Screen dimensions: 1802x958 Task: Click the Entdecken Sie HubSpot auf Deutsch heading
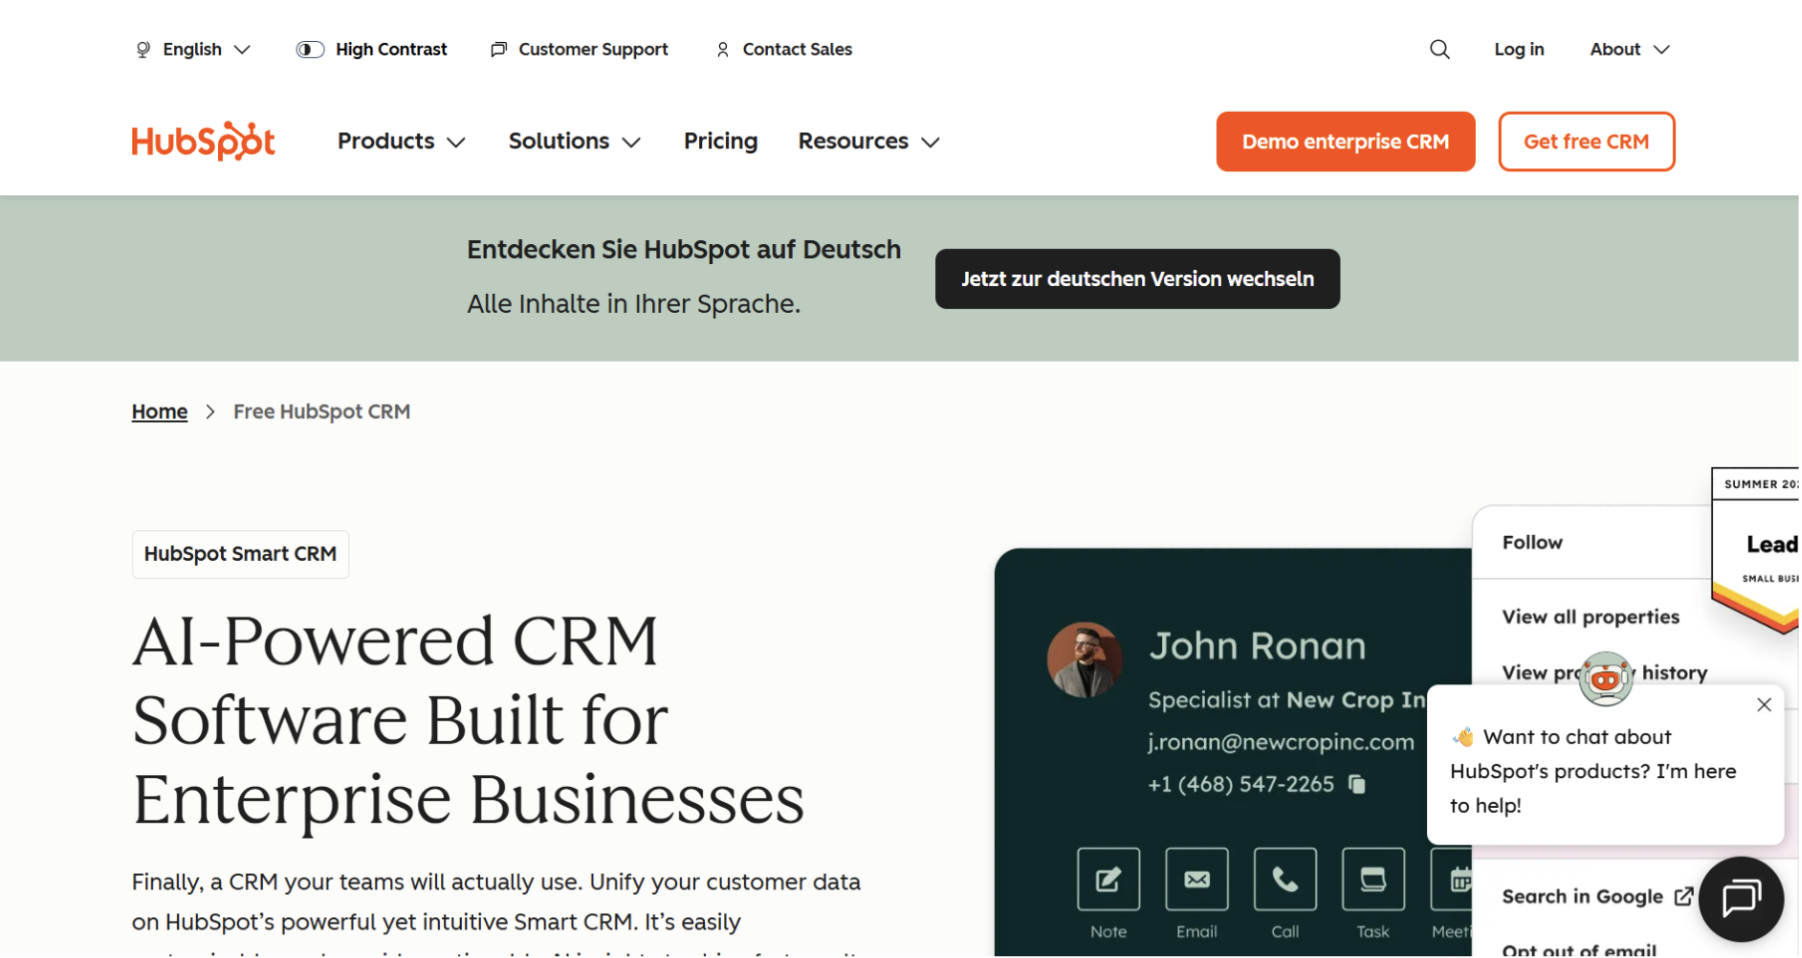point(684,249)
